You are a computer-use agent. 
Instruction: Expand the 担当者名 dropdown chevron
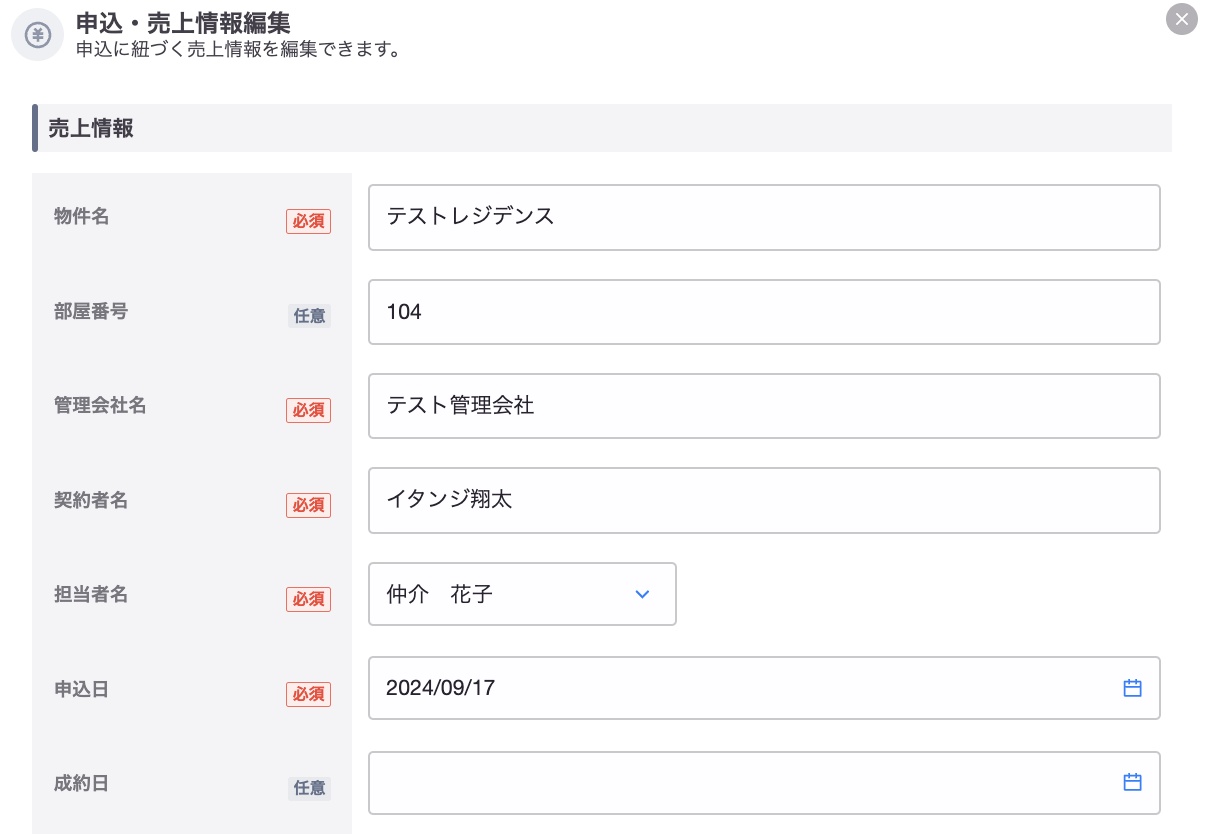tap(642, 594)
